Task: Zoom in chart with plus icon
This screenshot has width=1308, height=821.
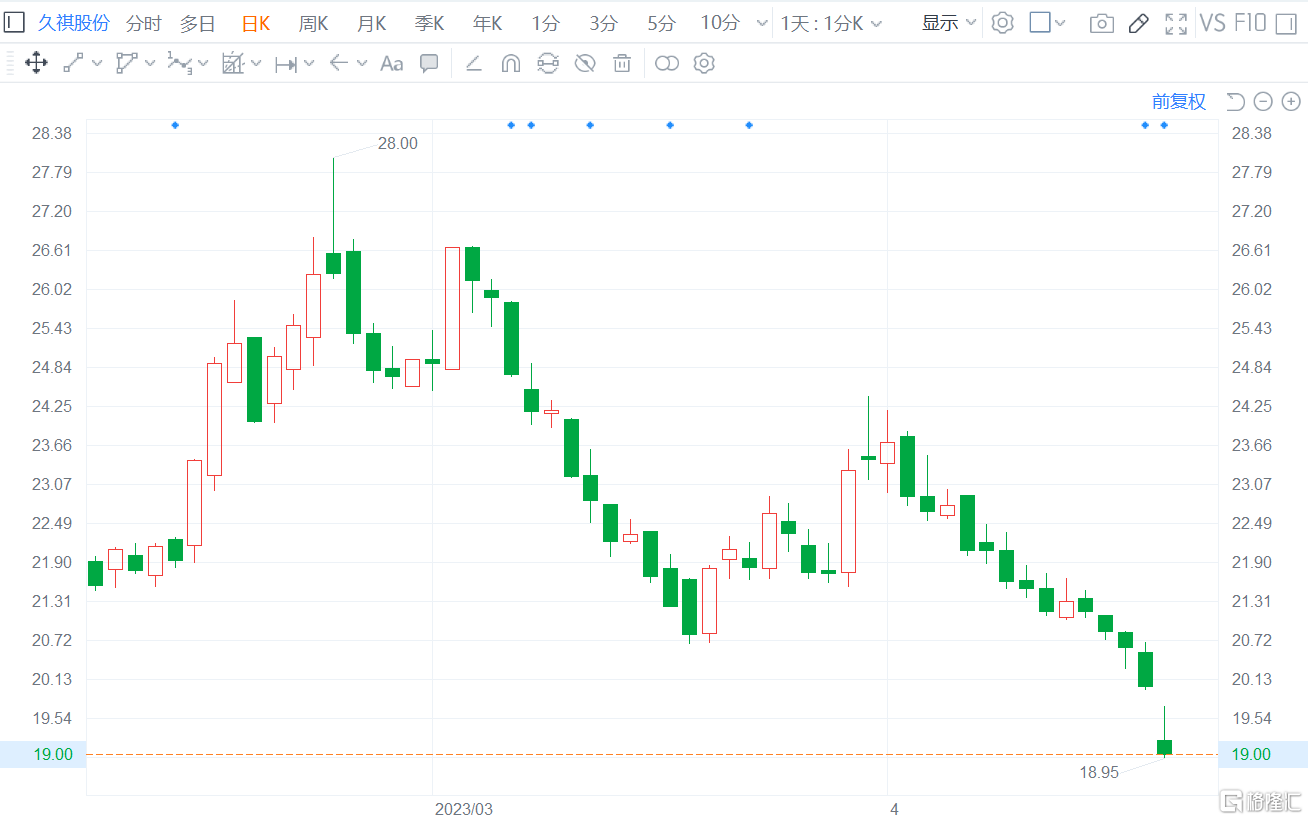Action: (x=1291, y=101)
